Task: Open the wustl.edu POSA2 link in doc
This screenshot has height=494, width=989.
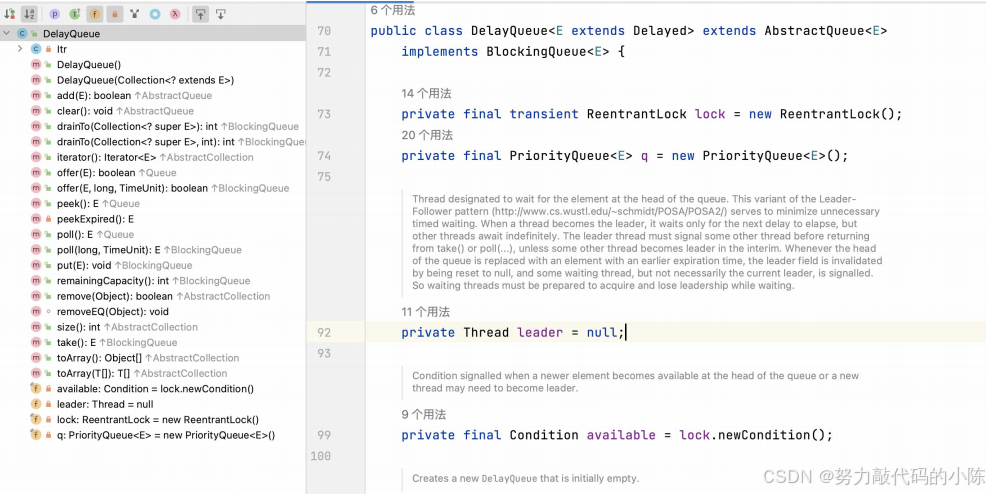Action: tap(610, 211)
